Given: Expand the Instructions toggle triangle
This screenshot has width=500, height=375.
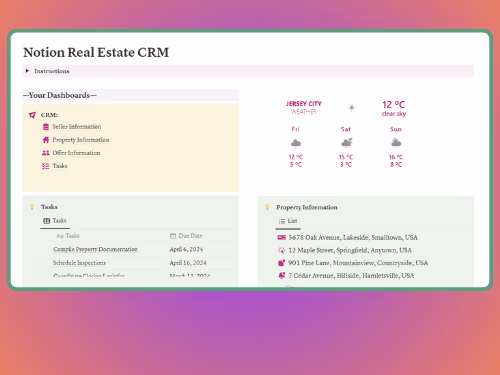Looking at the screenshot, I should (27, 71).
